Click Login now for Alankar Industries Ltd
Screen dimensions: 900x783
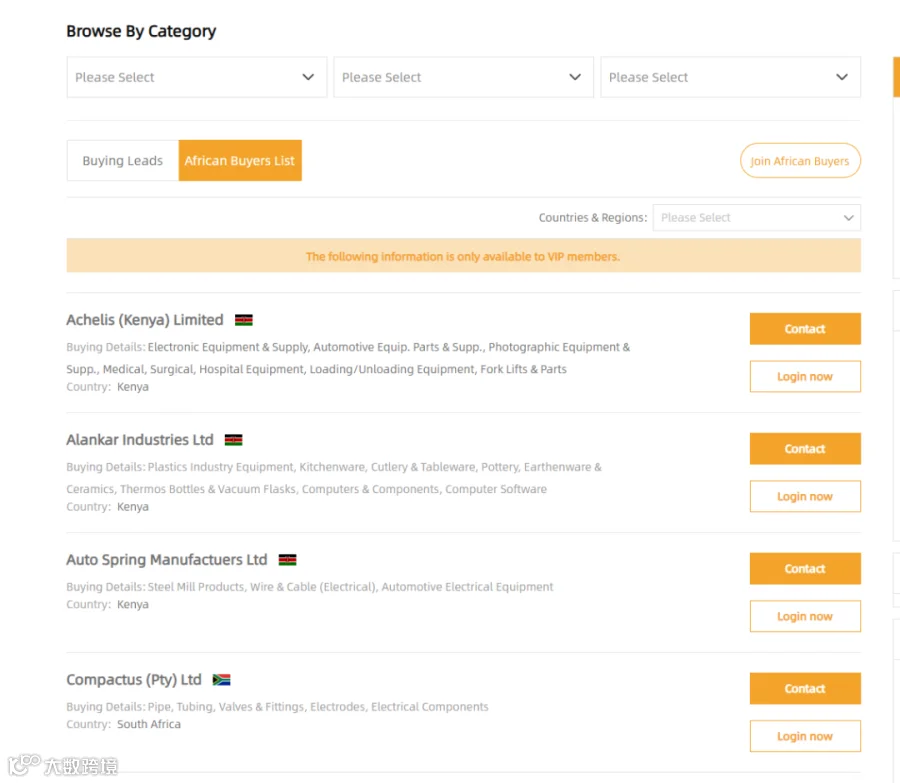click(x=805, y=497)
